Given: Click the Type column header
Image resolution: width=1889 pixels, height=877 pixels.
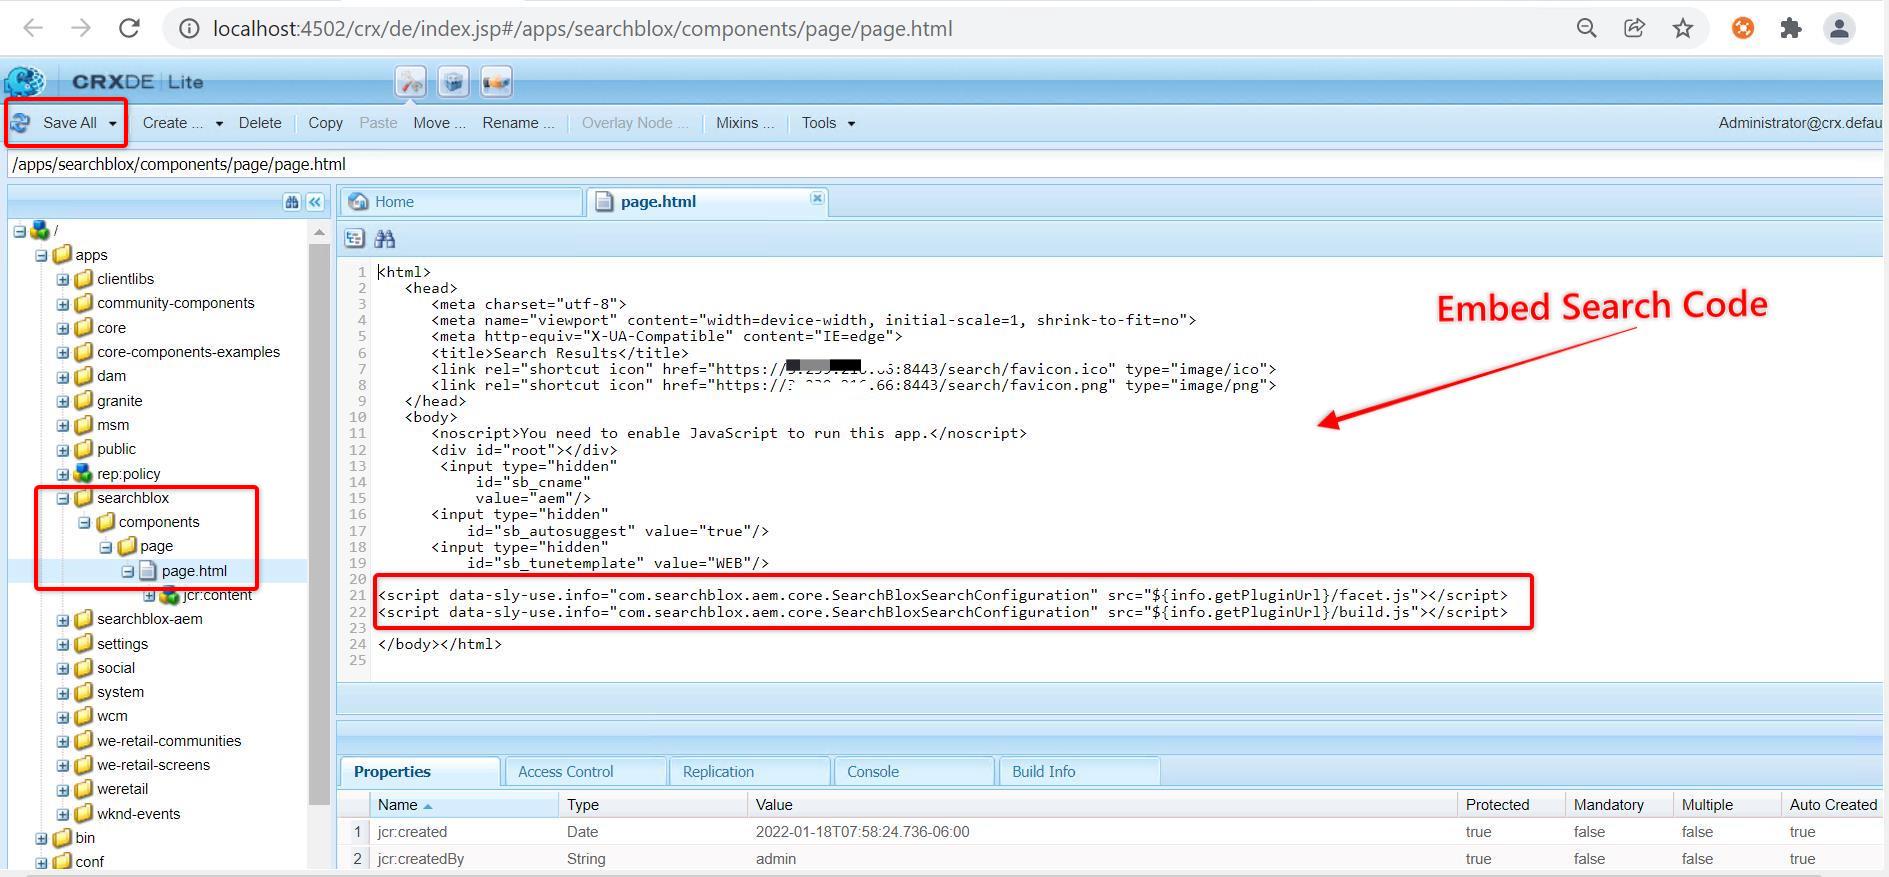Looking at the screenshot, I should [x=652, y=805].
